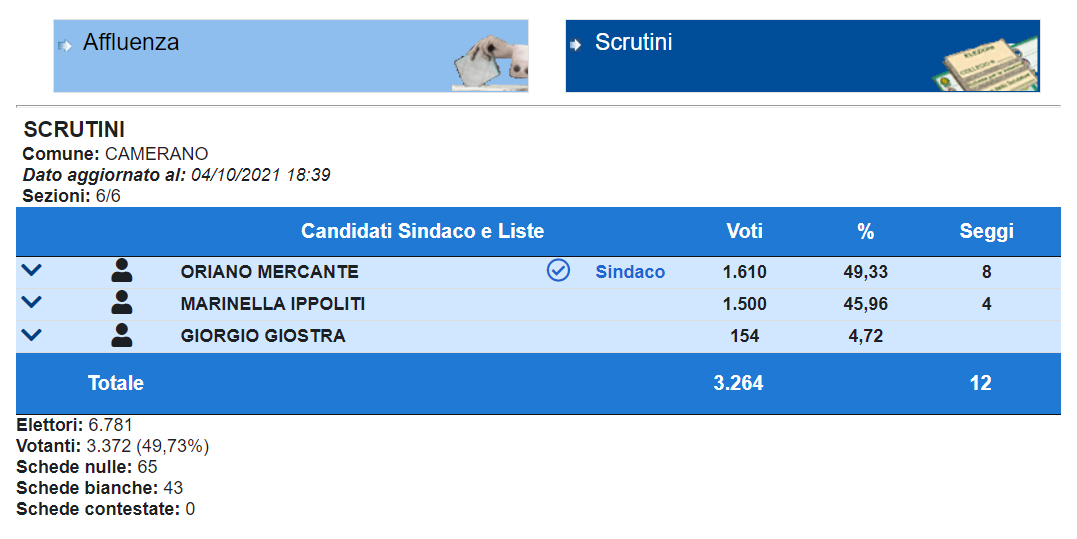Viewport: 1077px width, 539px height.
Task: Select candidate name MARINELLA IPPOLITI
Action: 272,304
